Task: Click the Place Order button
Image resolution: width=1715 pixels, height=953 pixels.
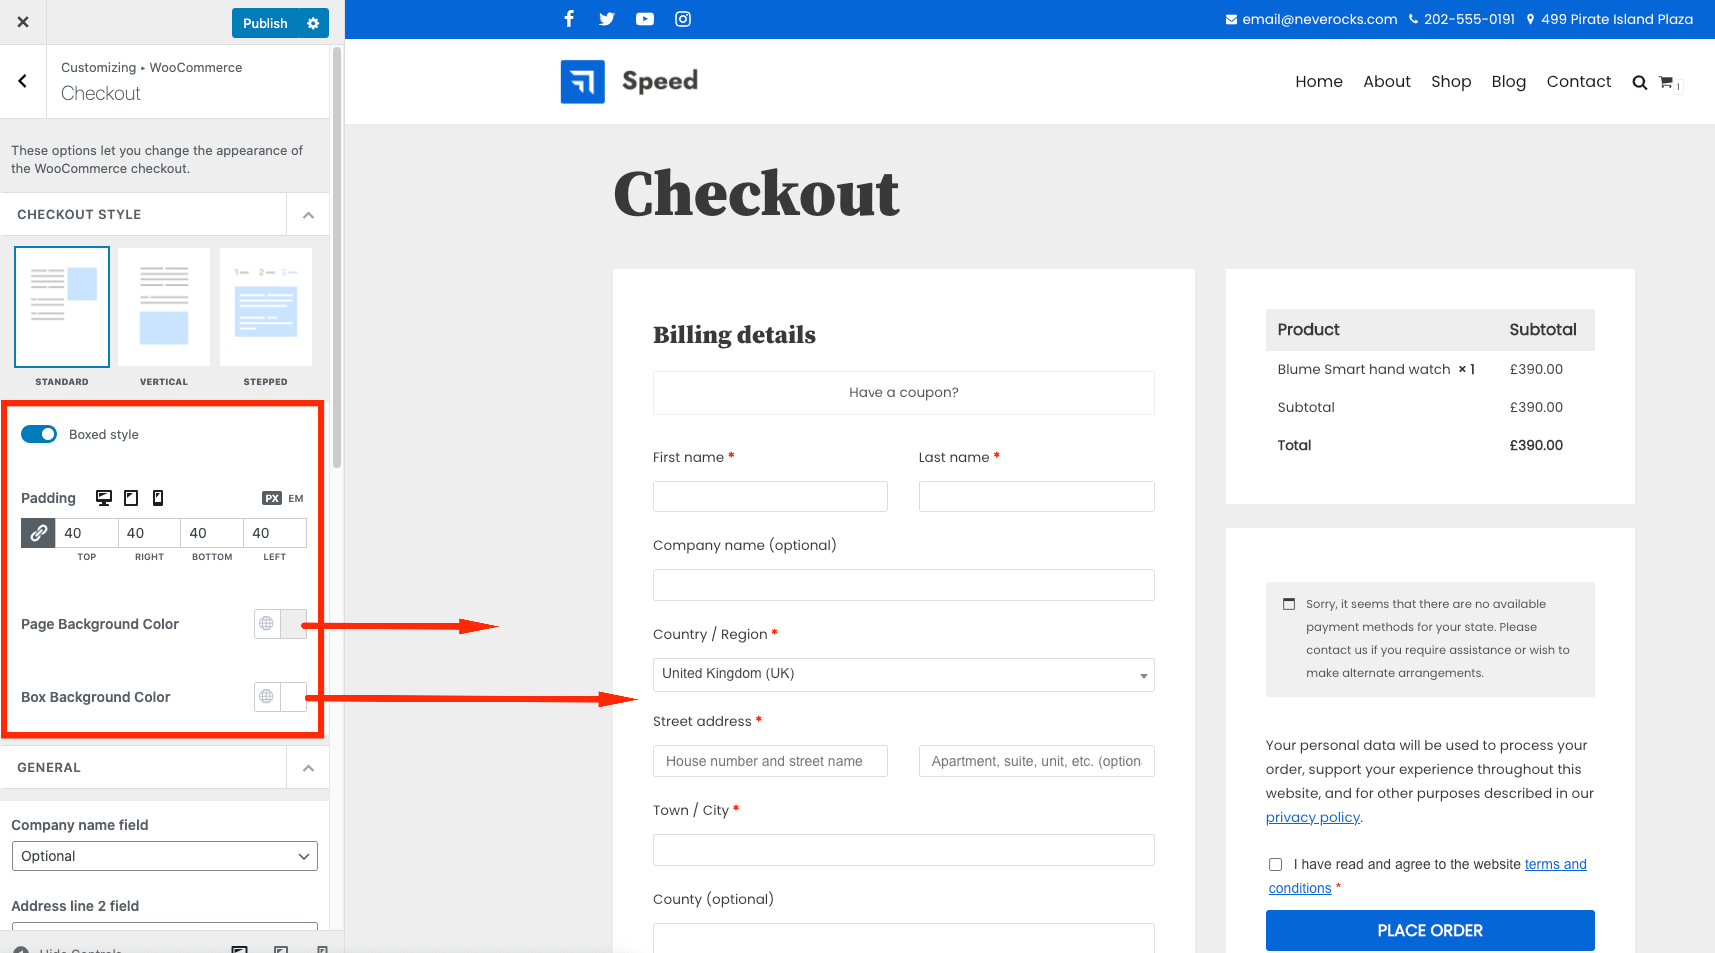Action: 1429,930
